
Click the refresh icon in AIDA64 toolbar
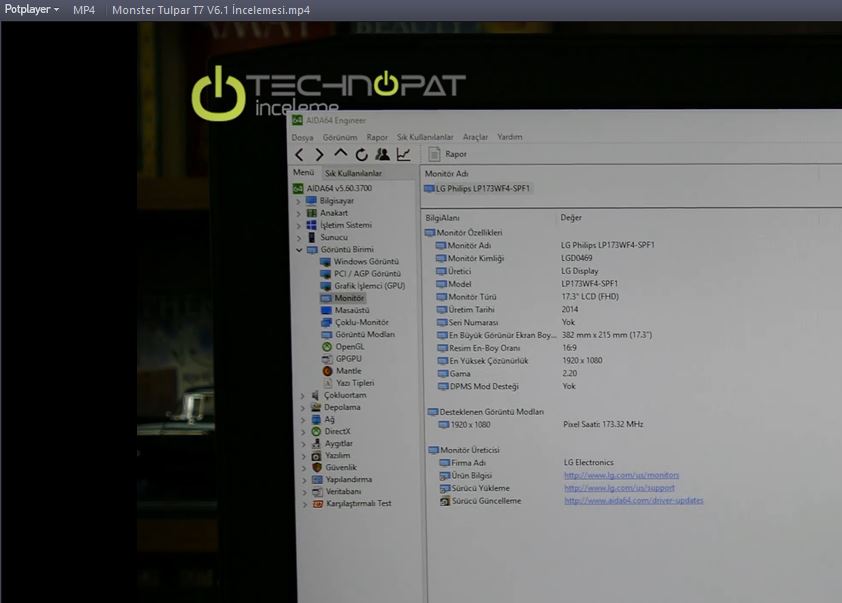pos(361,155)
